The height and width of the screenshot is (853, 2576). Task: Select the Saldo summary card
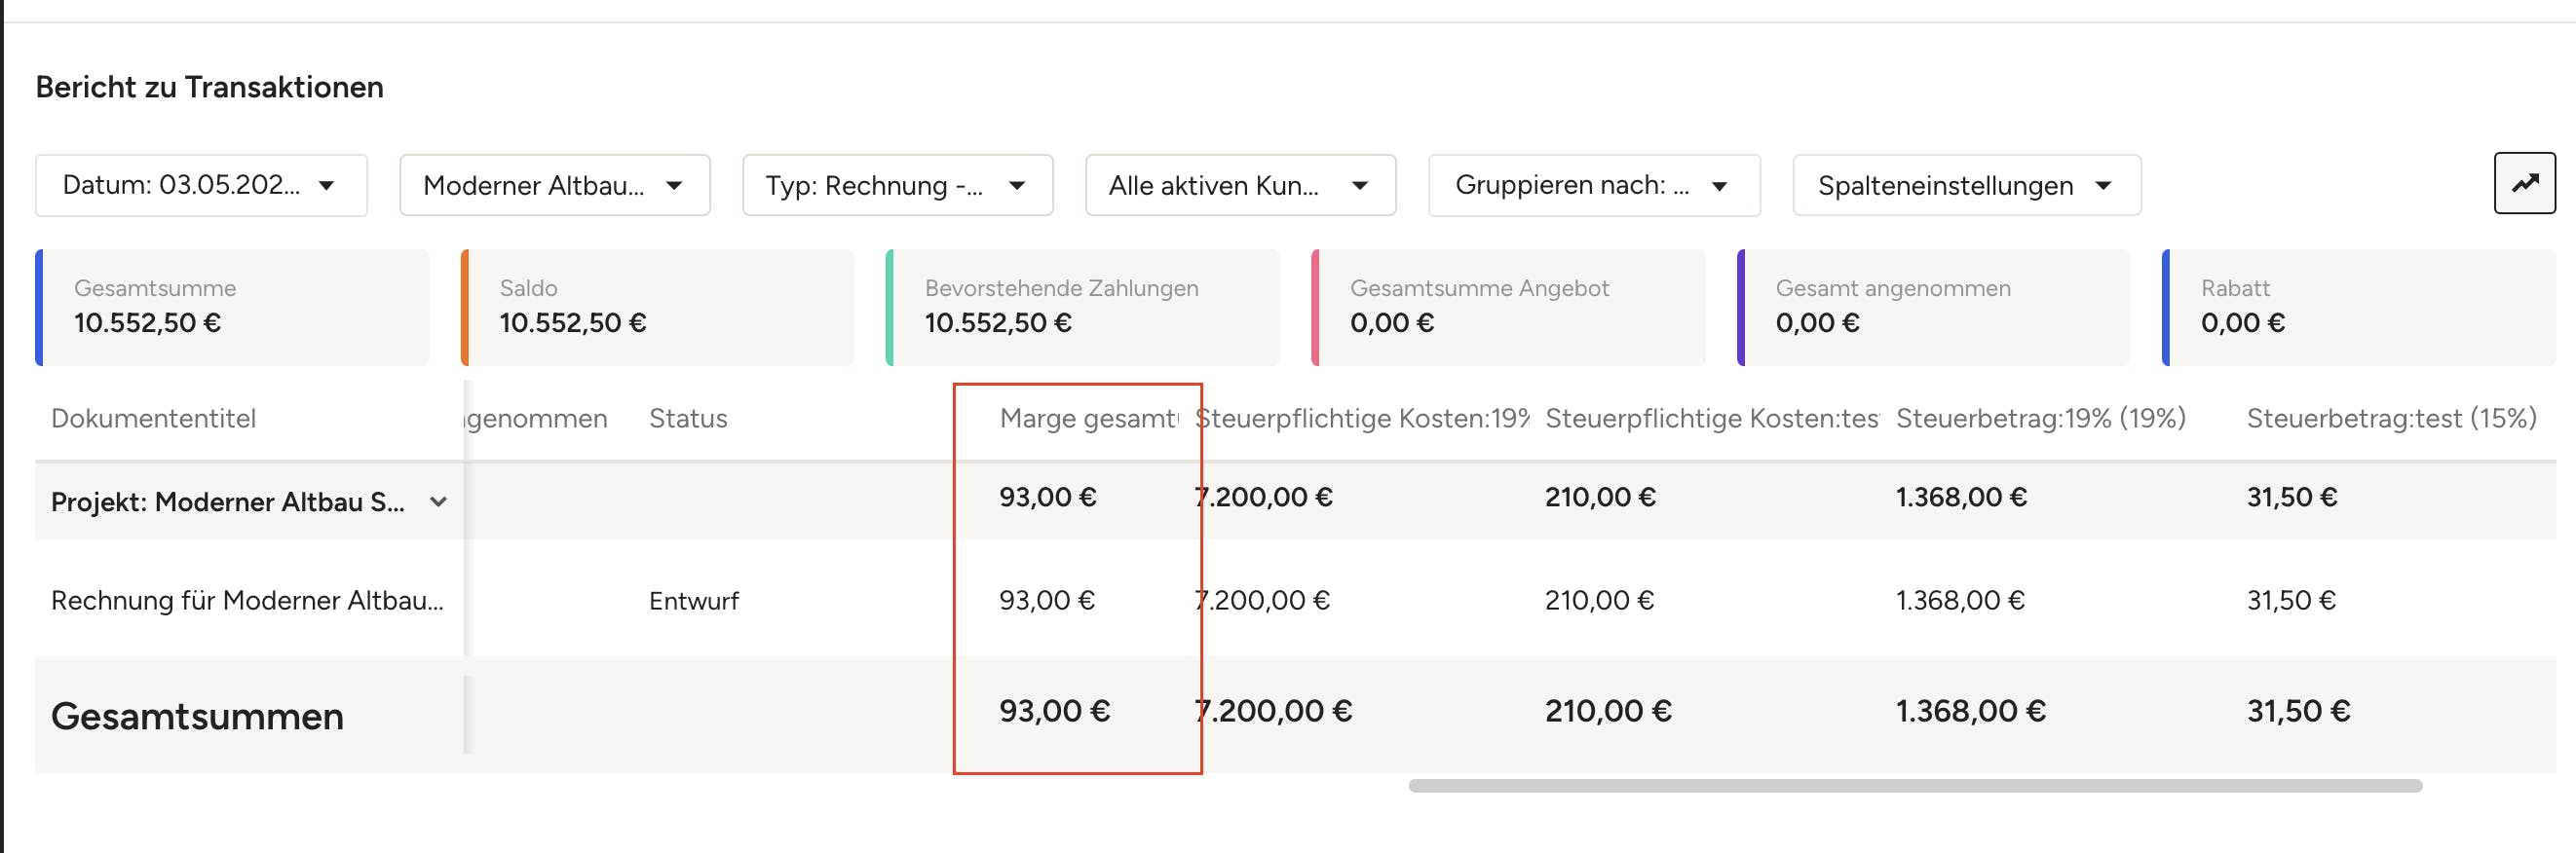658,307
